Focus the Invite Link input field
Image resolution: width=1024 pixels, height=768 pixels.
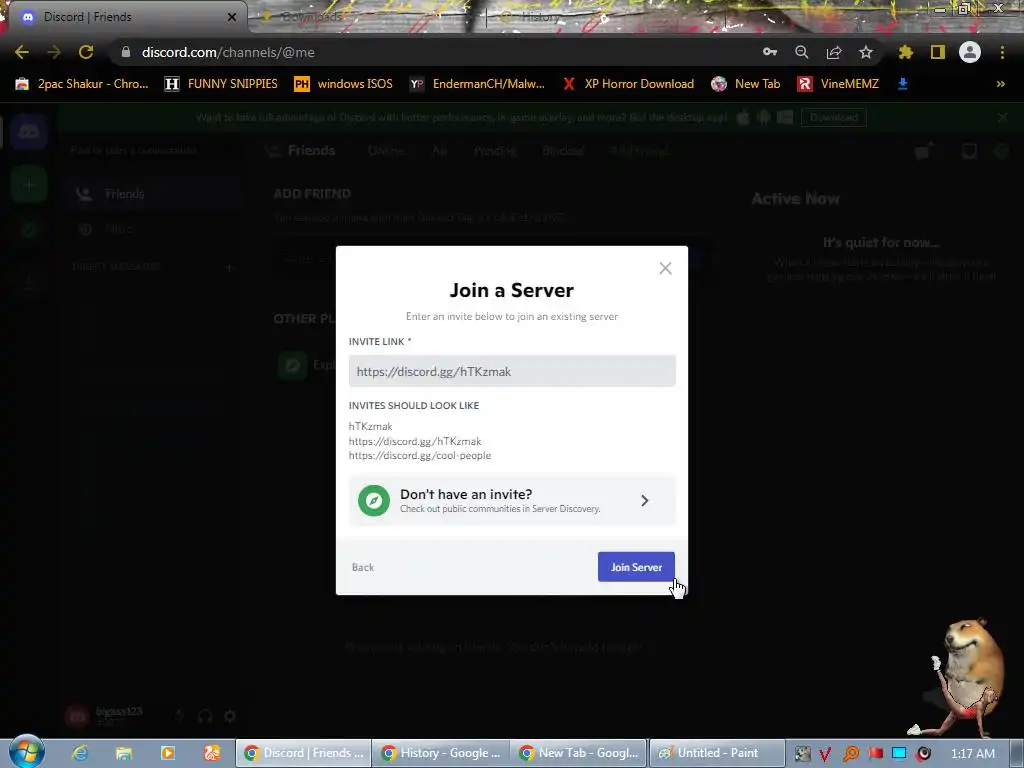tap(512, 371)
